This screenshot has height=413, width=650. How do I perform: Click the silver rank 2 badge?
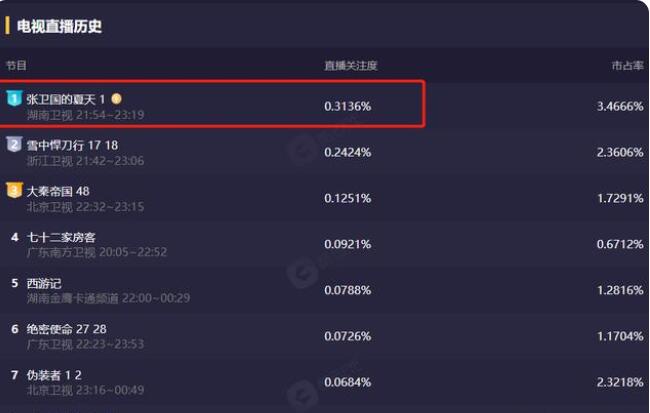(x=14, y=144)
